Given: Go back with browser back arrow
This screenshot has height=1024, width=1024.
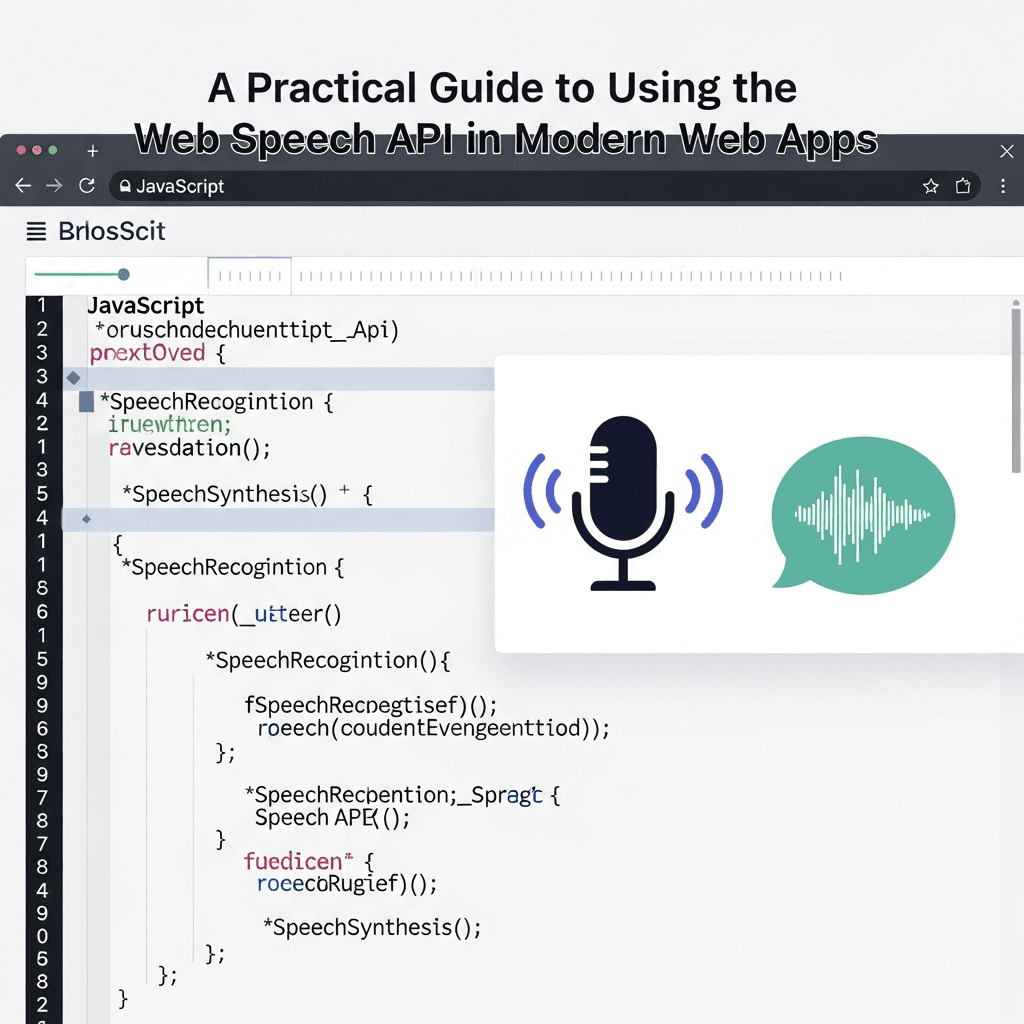Looking at the screenshot, I should [23, 185].
